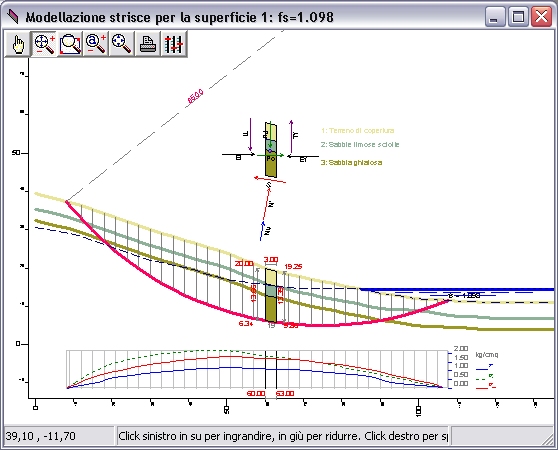Click the x-position label 63.00

tap(285, 393)
